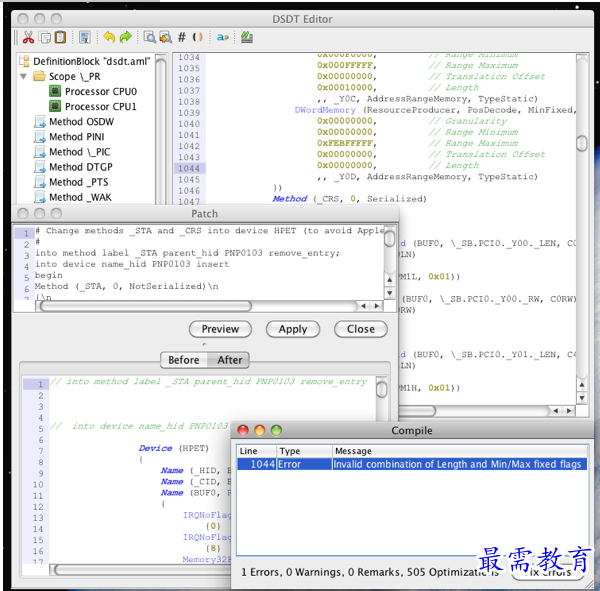Select Method _WAK in the tree
Image resolution: width=600 pixels, height=591 pixels.
80,197
